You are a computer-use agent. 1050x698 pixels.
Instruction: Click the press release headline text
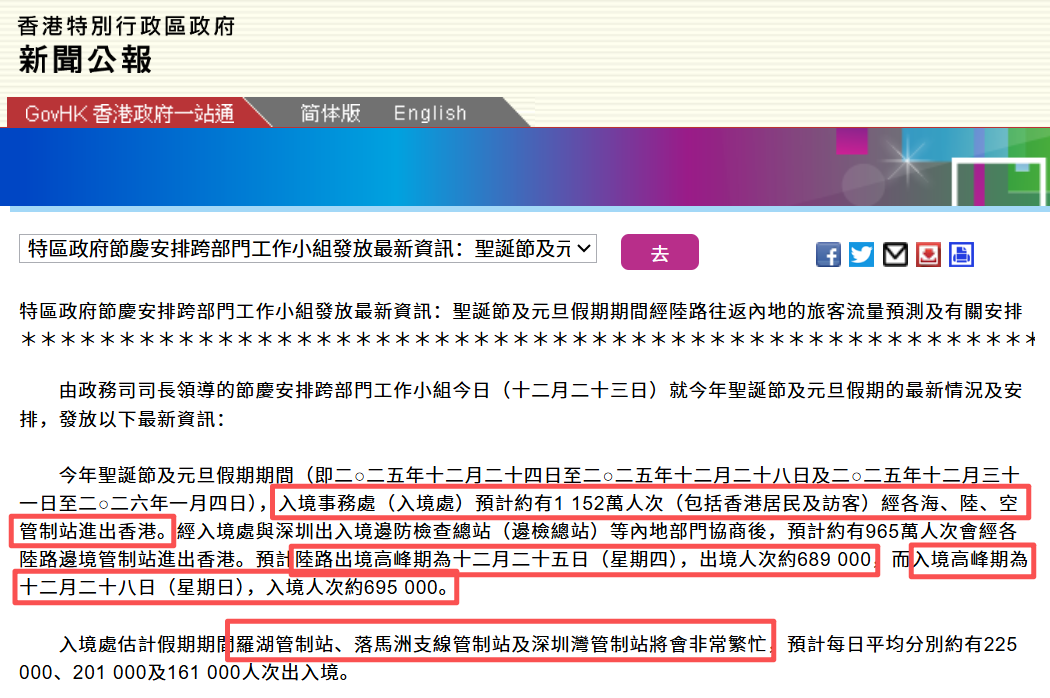(520, 311)
